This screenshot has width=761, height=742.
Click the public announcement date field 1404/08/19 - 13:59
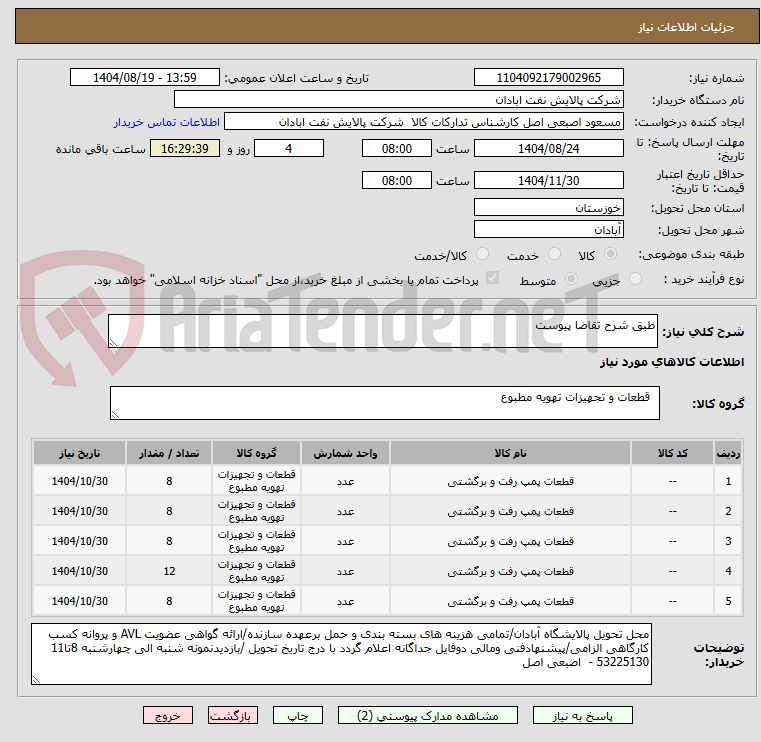[x=145, y=78]
